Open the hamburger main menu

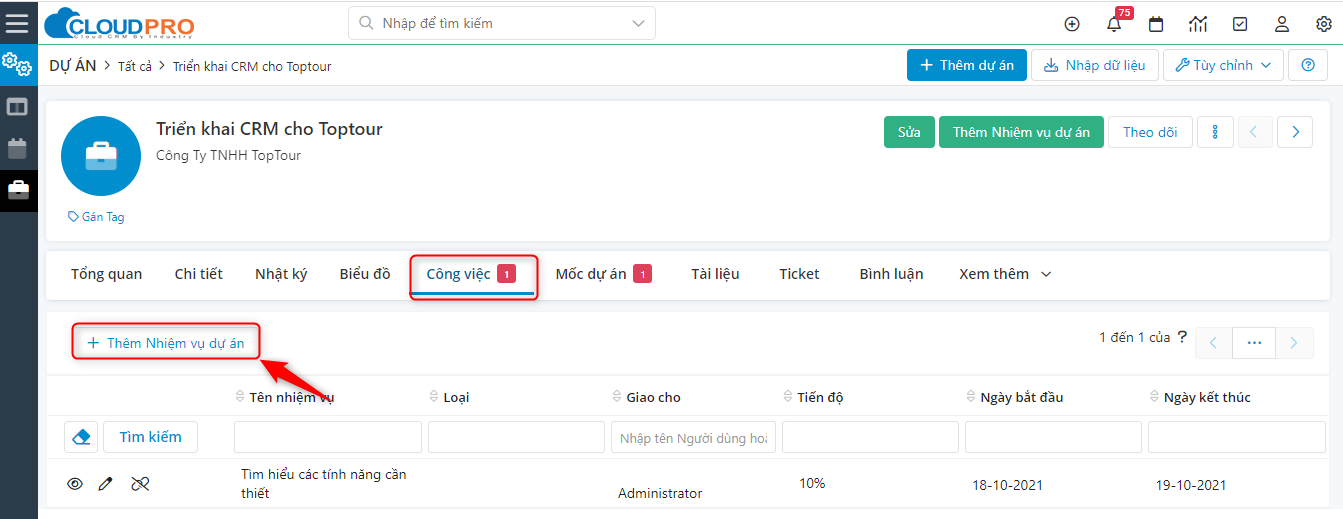tap(17, 23)
